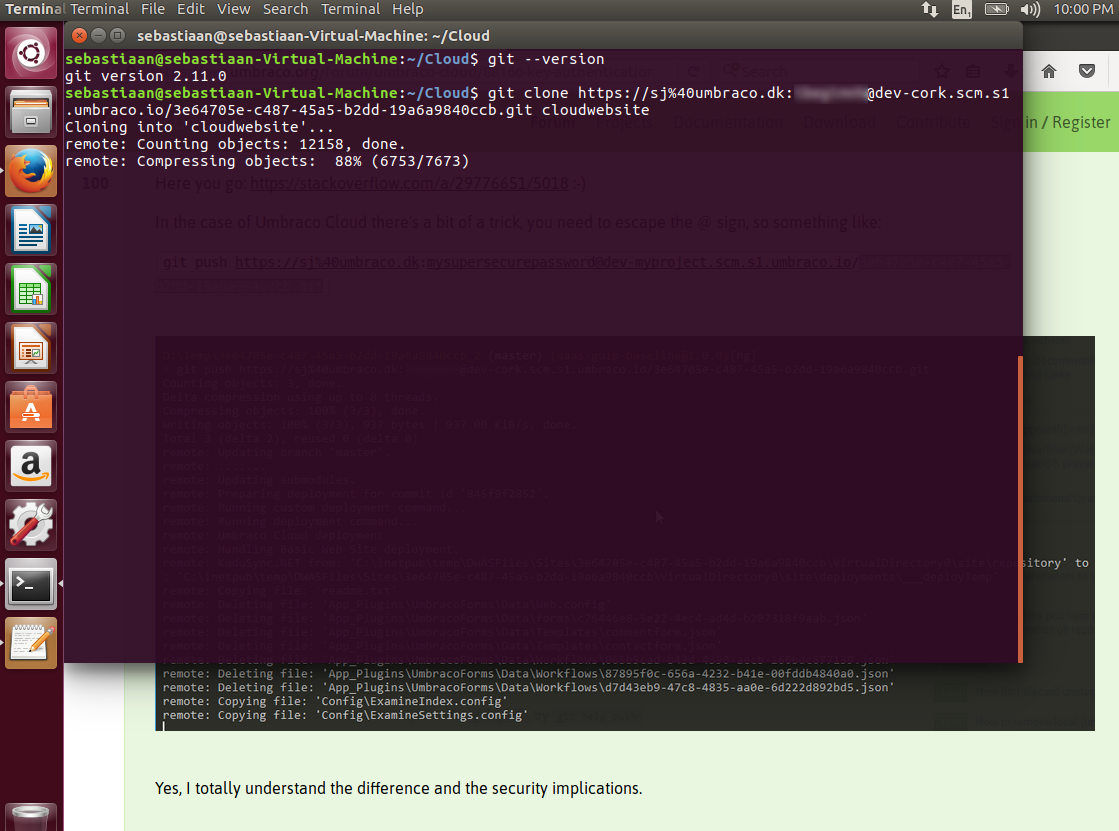Screen dimensions: 1119x831
Task: Open LibreOffice Writer from the launcher
Action: (x=31, y=231)
